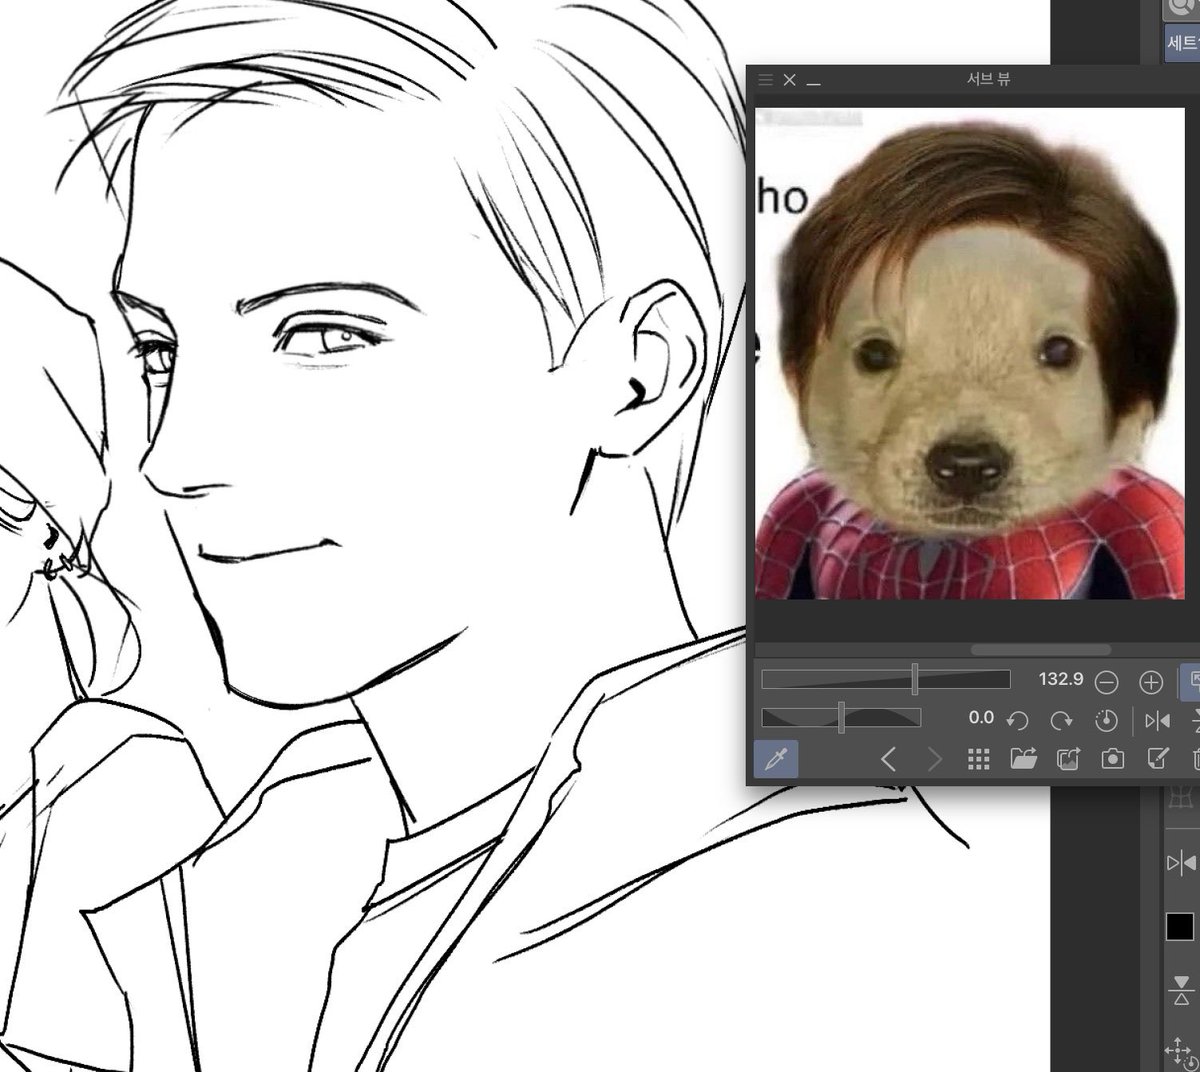Zoom in the Sub View image
This screenshot has height=1072, width=1200.
(x=1151, y=683)
